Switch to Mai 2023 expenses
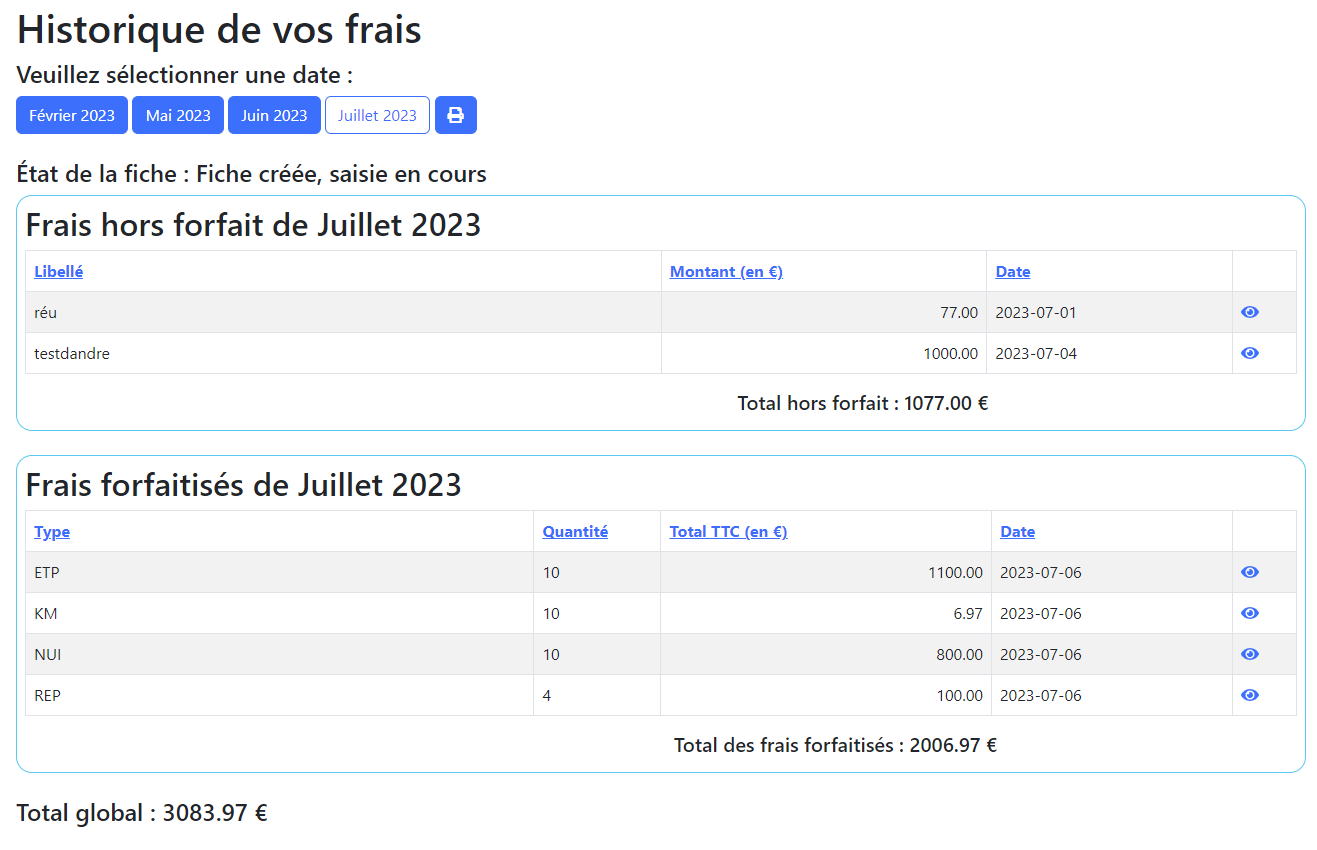Image resolution: width=1317 pixels, height=850 pixels. (x=178, y=115)
